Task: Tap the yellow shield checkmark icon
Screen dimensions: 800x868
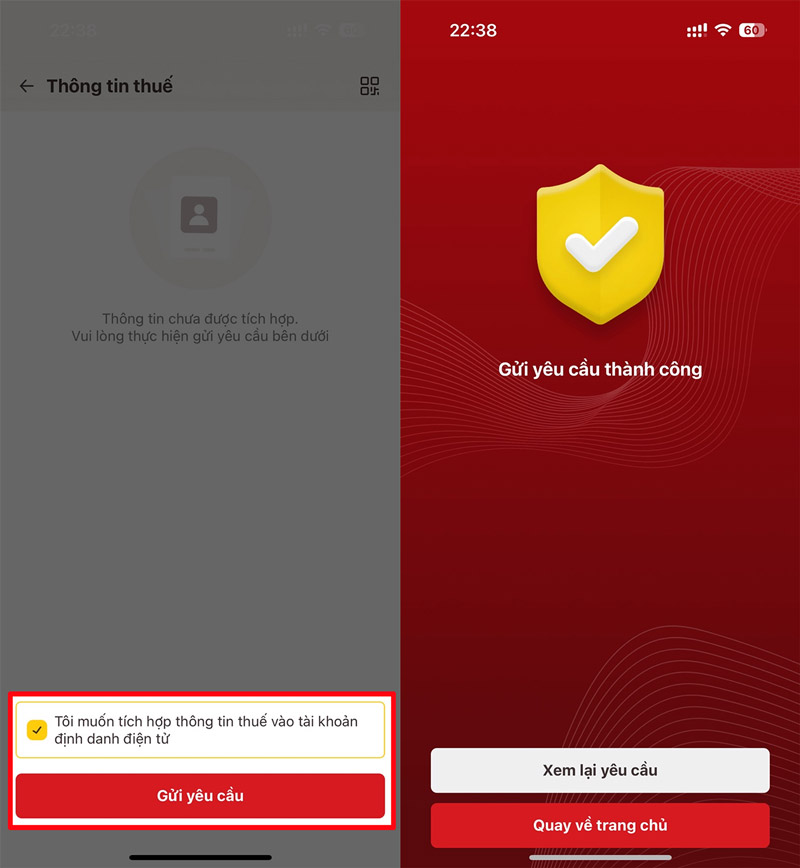Action: 600,244
